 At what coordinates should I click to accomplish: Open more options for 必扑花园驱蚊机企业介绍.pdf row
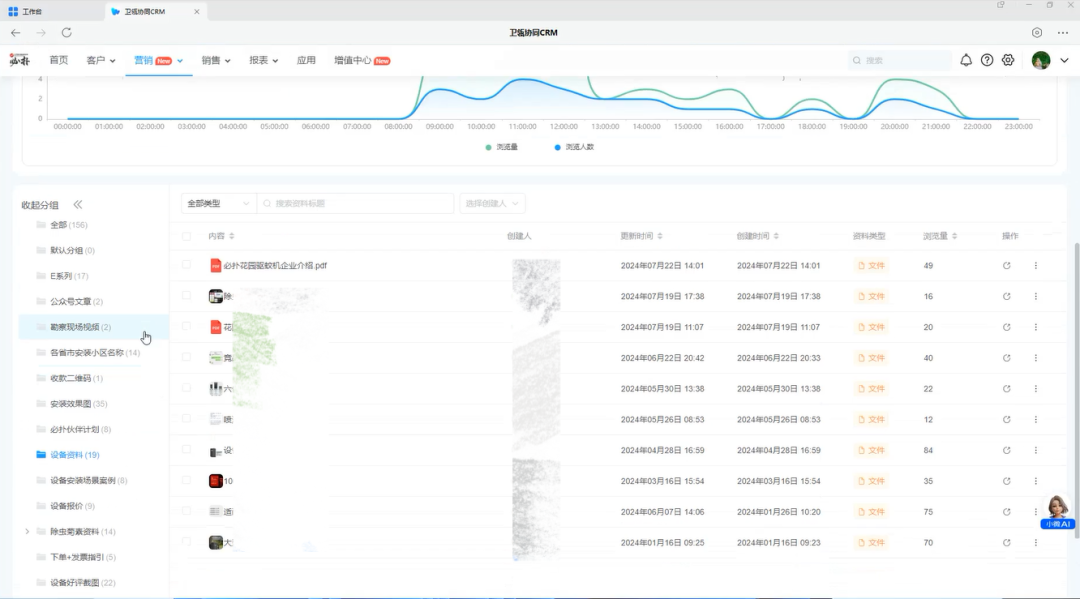click(x=1036, y=266)
